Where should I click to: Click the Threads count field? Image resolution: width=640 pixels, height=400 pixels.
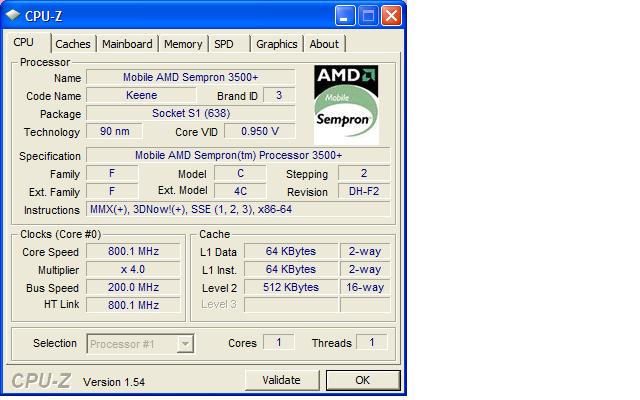(x=372, y=342)
